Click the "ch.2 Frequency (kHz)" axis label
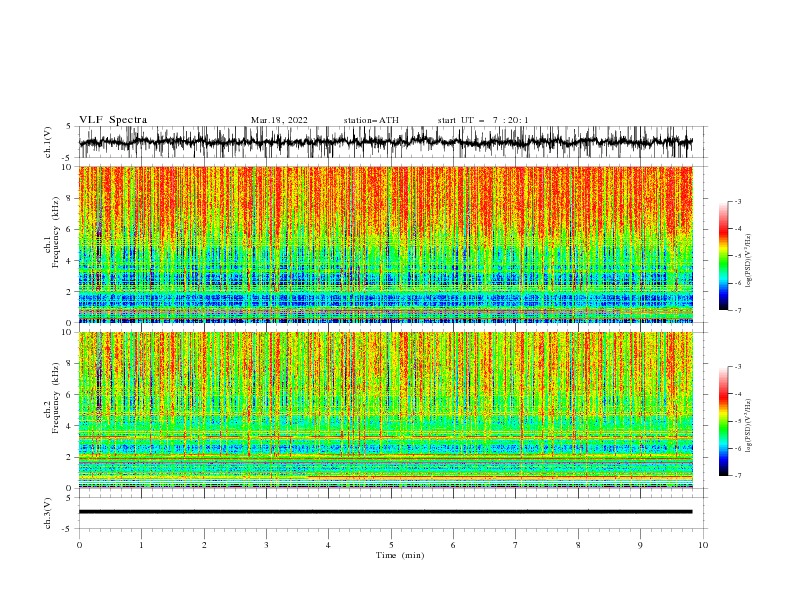This screenshot has height=612, width=792. click(52, 398)
